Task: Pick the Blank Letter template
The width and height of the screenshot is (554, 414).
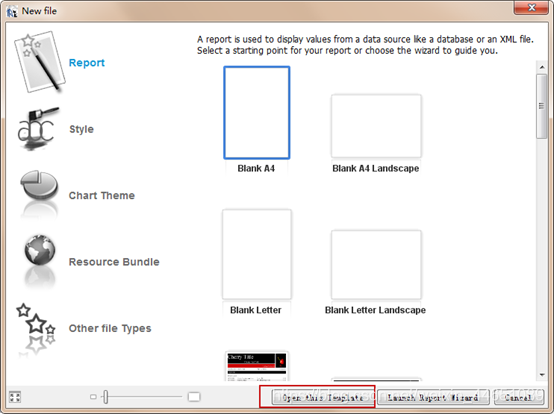Action: click(x=257, y=254)
